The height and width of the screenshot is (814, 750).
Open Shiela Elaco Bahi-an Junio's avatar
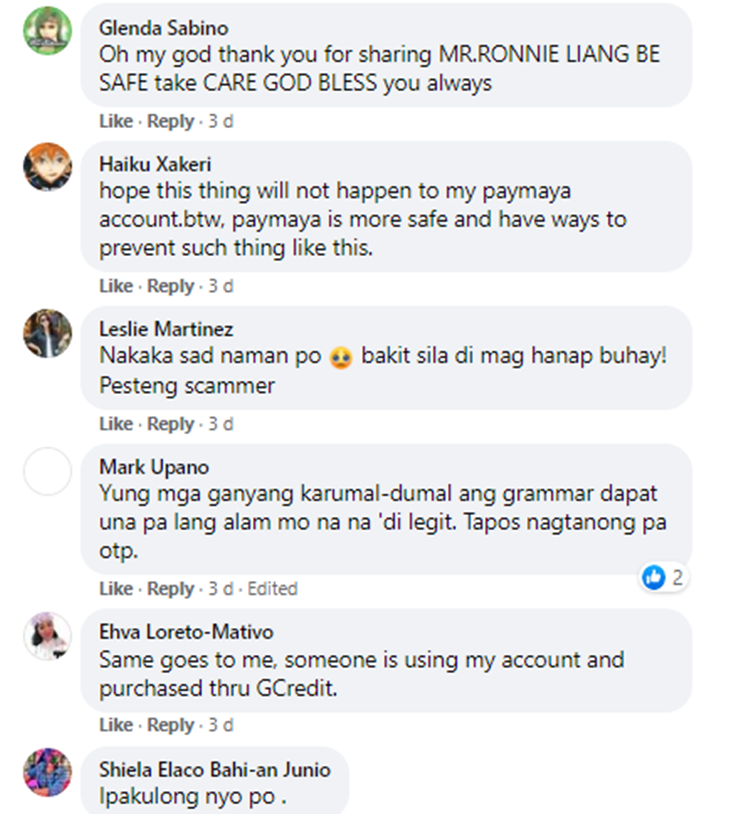[48, 772]
